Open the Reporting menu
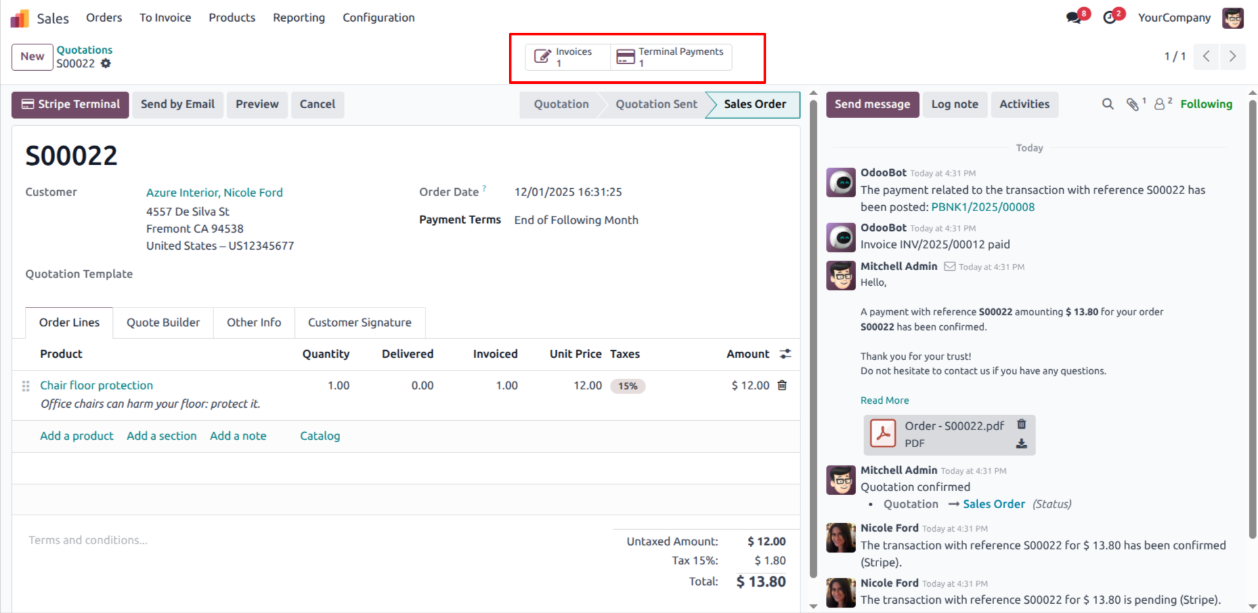1258x613 pixels. pyautogui.click(x=298, y=18)
